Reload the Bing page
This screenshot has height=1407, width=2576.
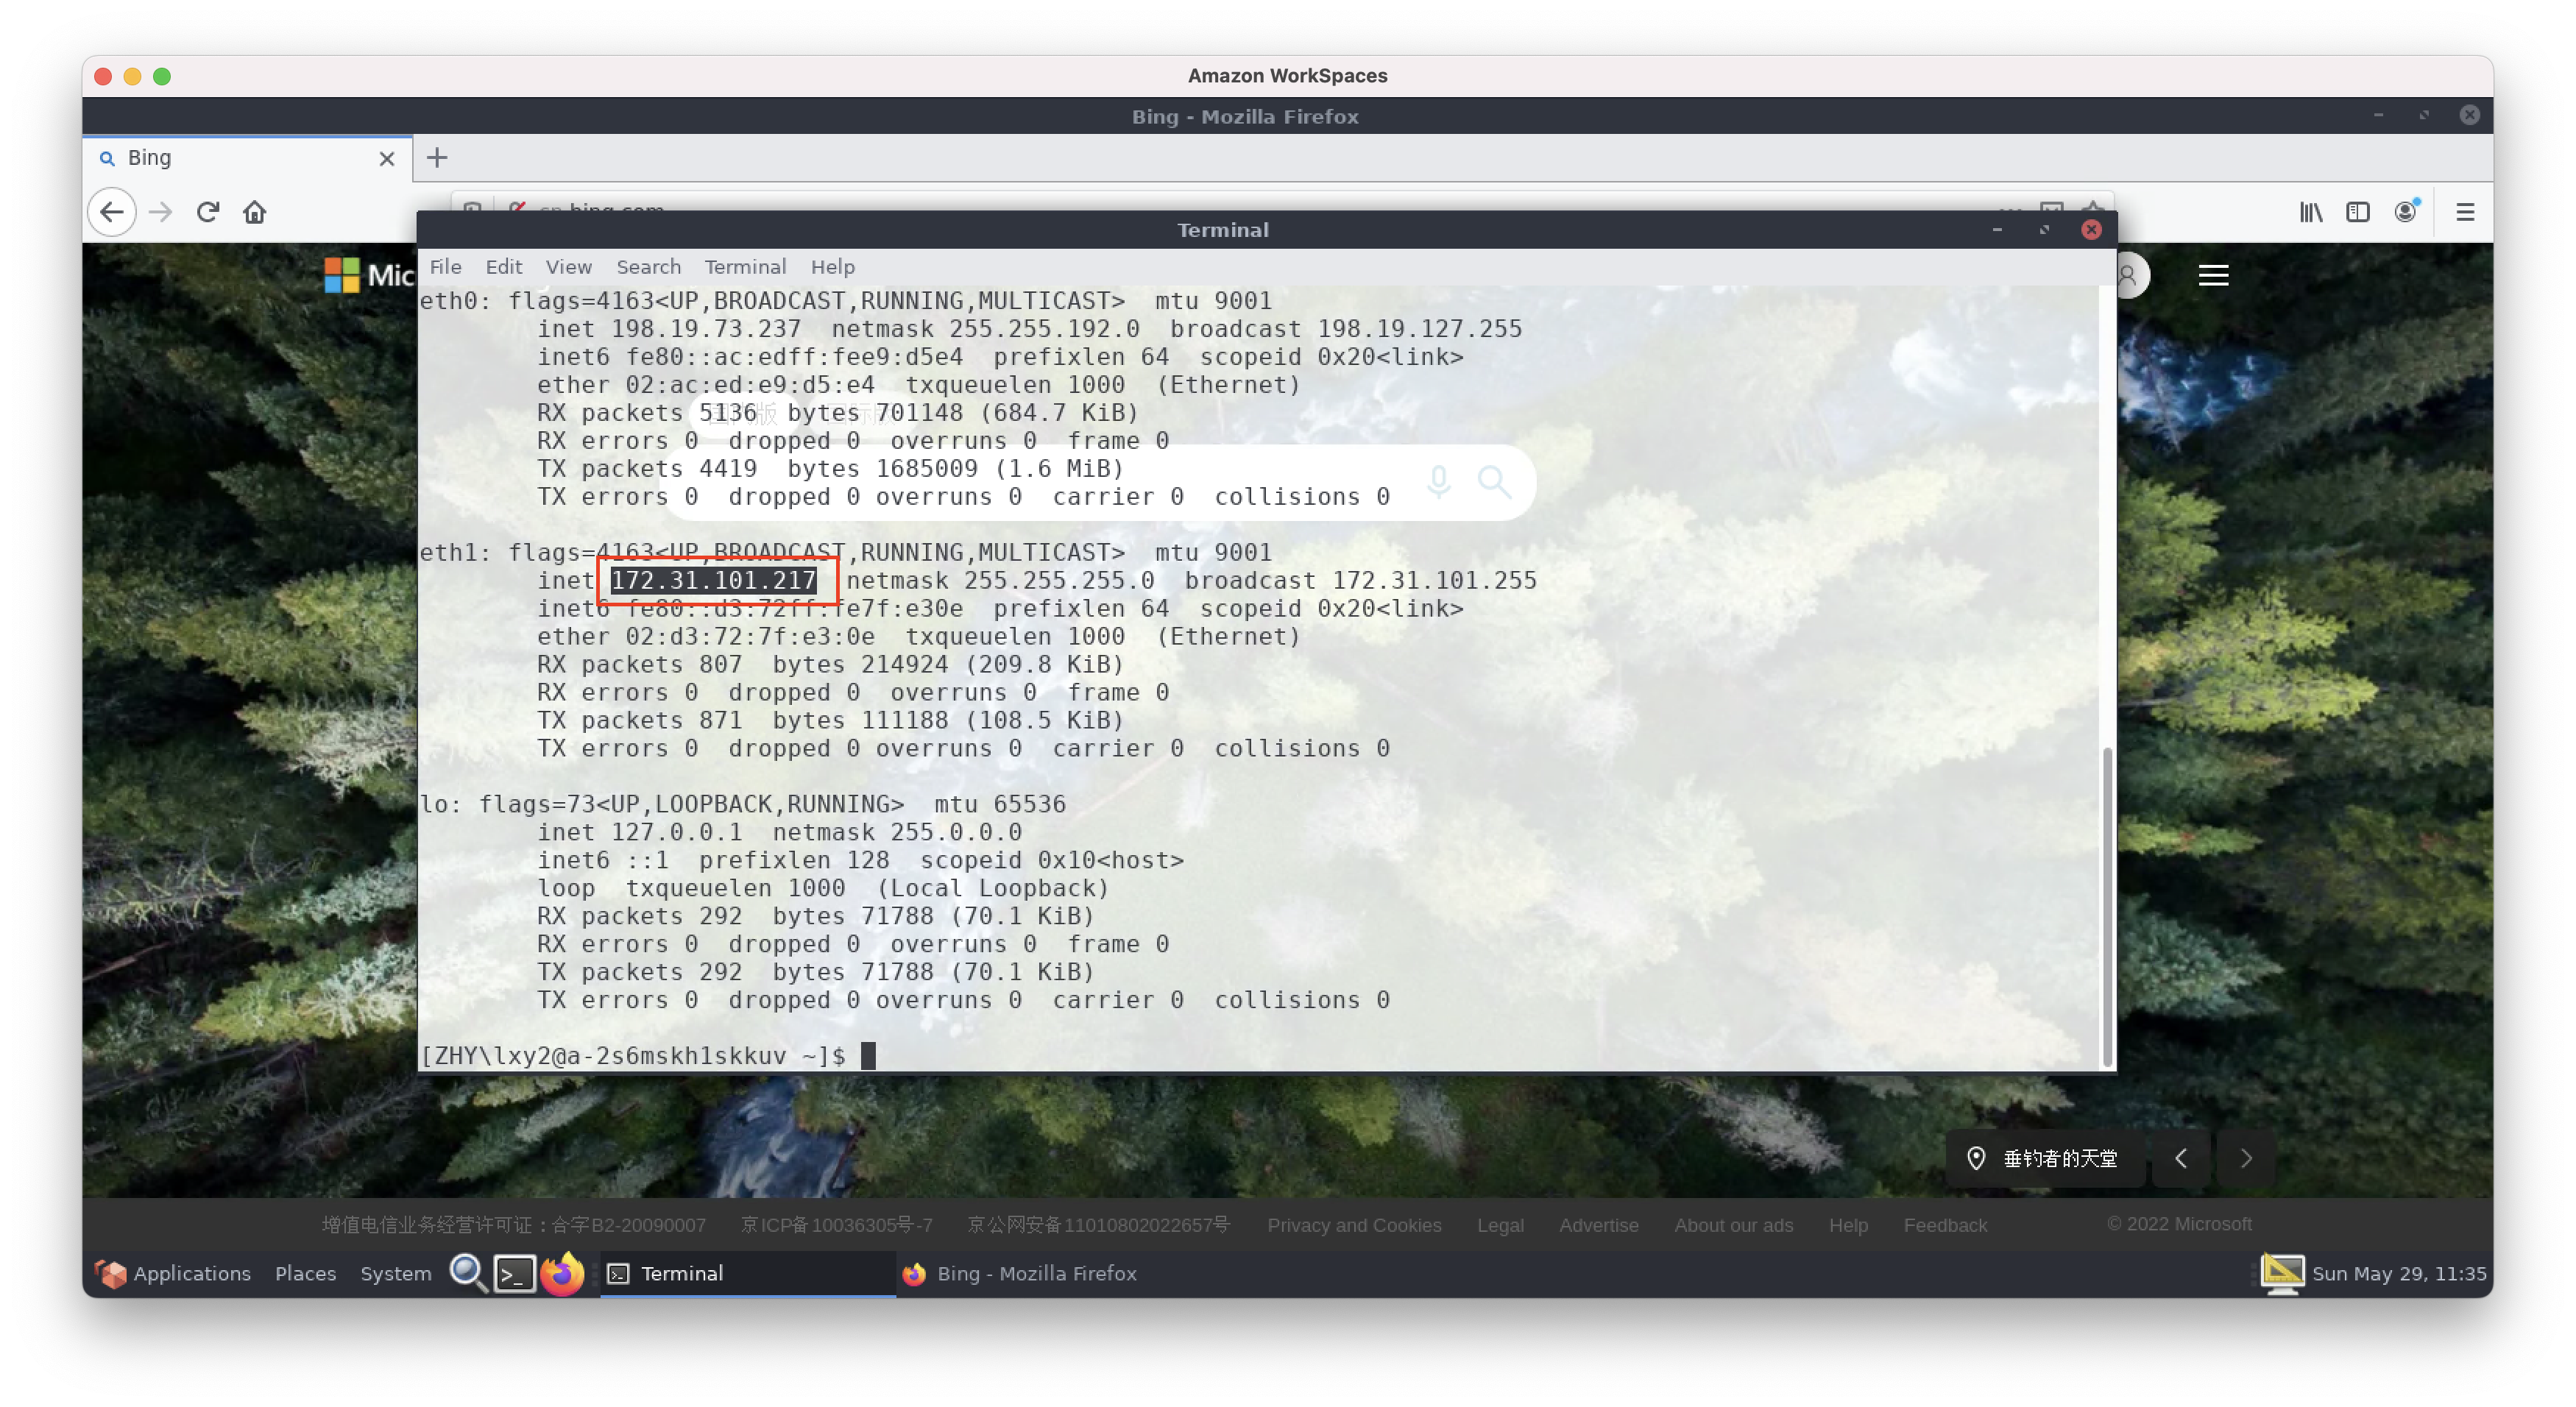[x=207, y=212]
